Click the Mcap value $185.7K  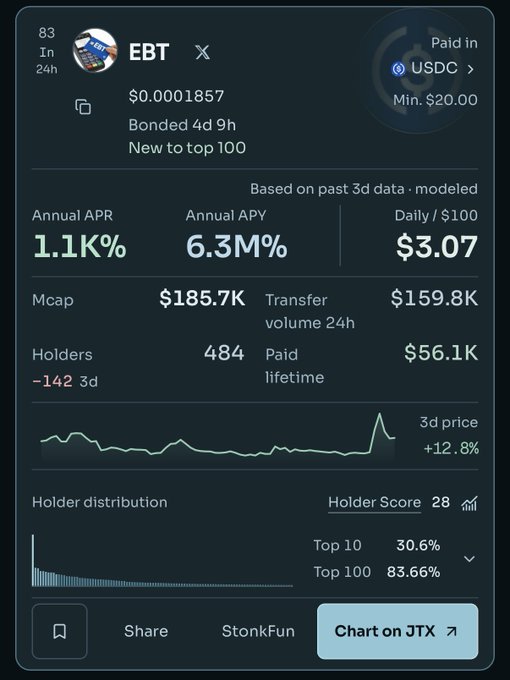[202, 298]
